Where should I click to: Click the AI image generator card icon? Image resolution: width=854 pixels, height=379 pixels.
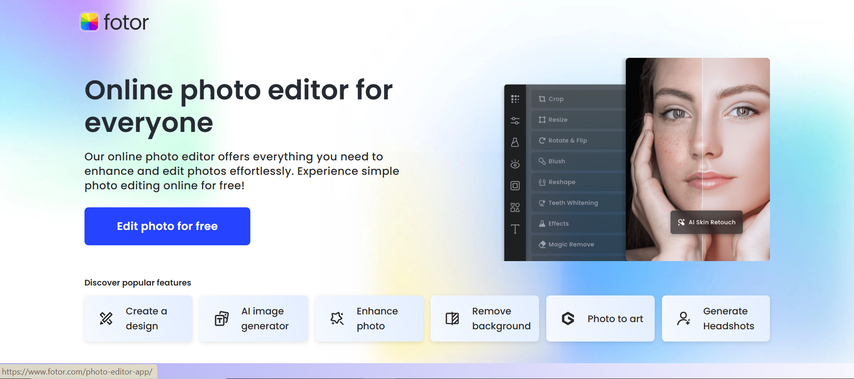tap(222, 319)
